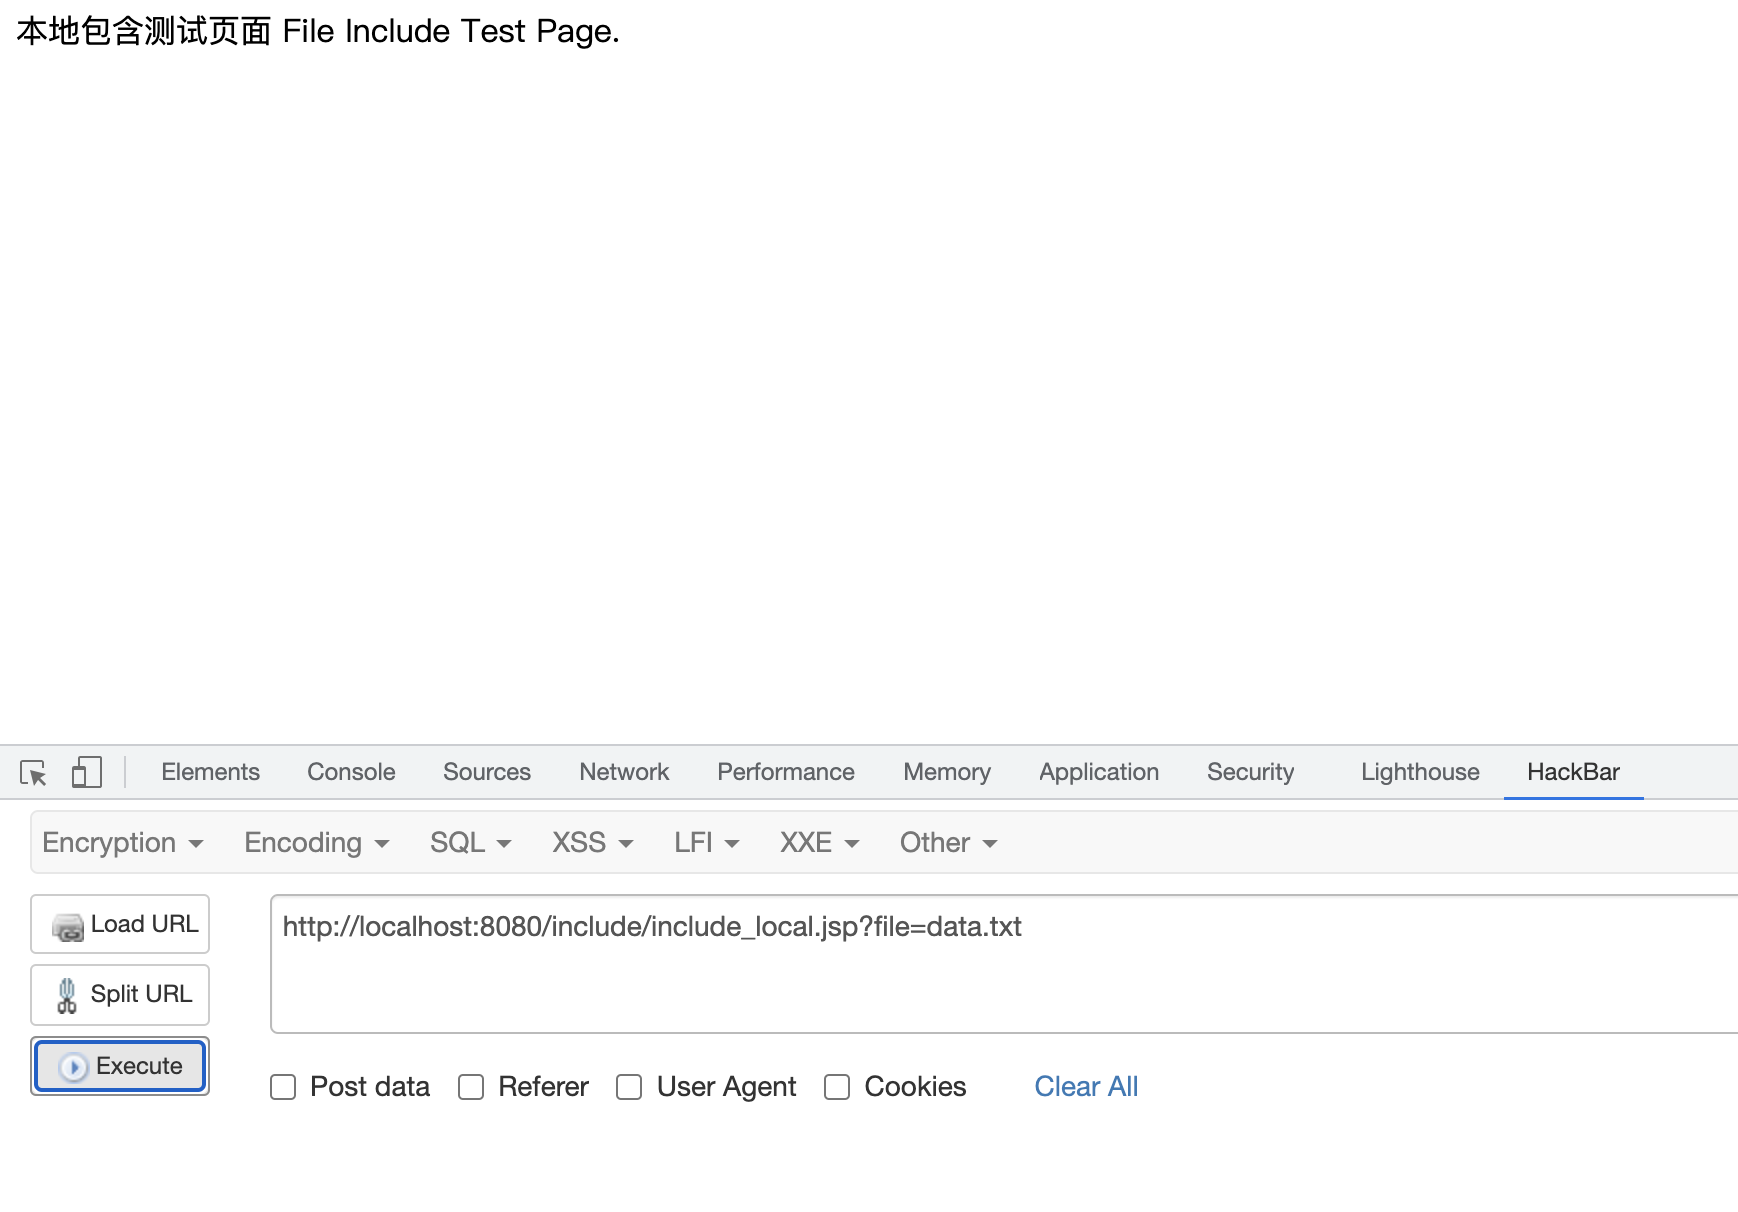Expand the Encryption dropdown
Image resolution: width=1738 pixels, height=1212 pixels.
122,843
